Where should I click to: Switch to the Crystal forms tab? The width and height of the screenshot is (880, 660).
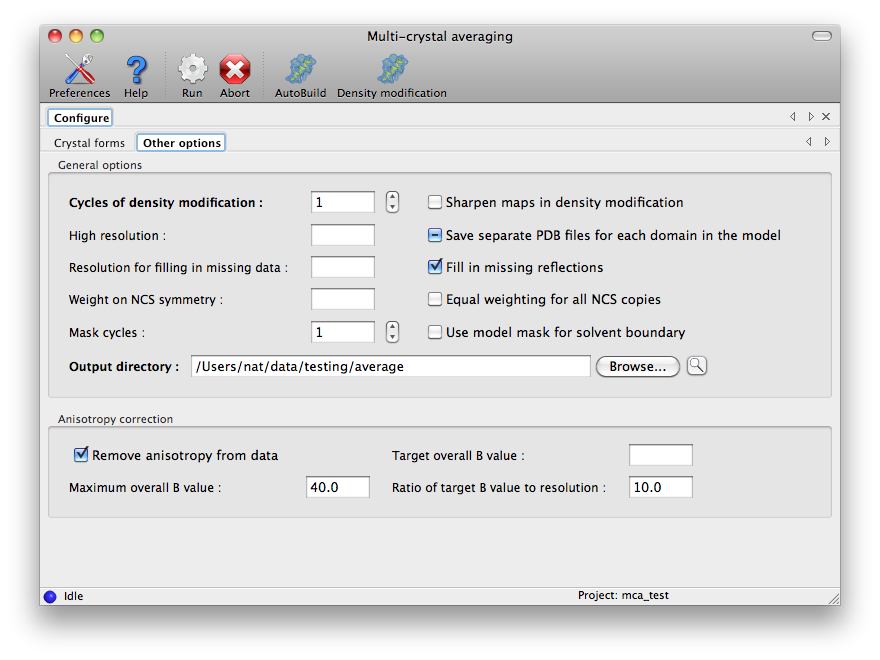[x=89, y=143]
